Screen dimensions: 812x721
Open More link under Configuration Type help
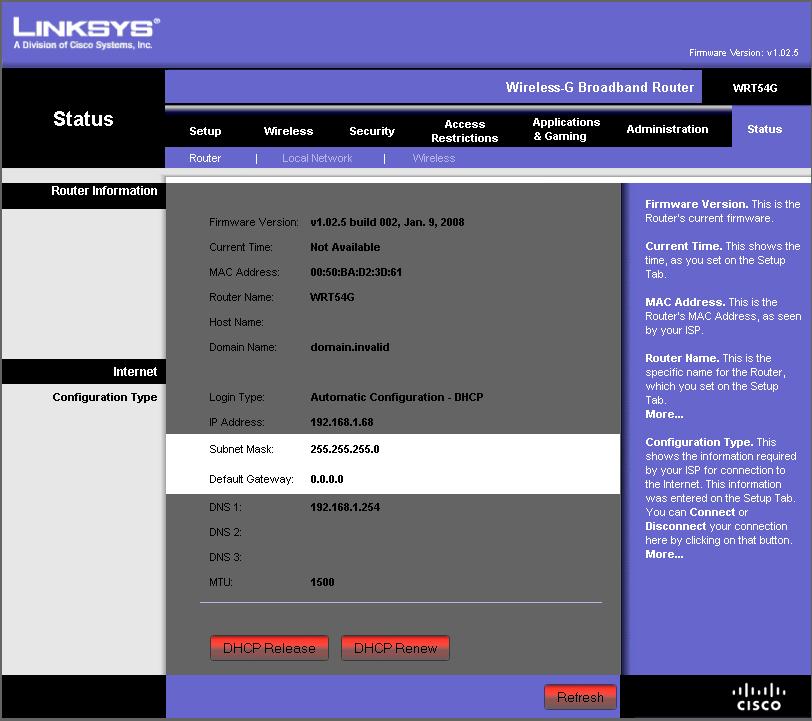664,554
